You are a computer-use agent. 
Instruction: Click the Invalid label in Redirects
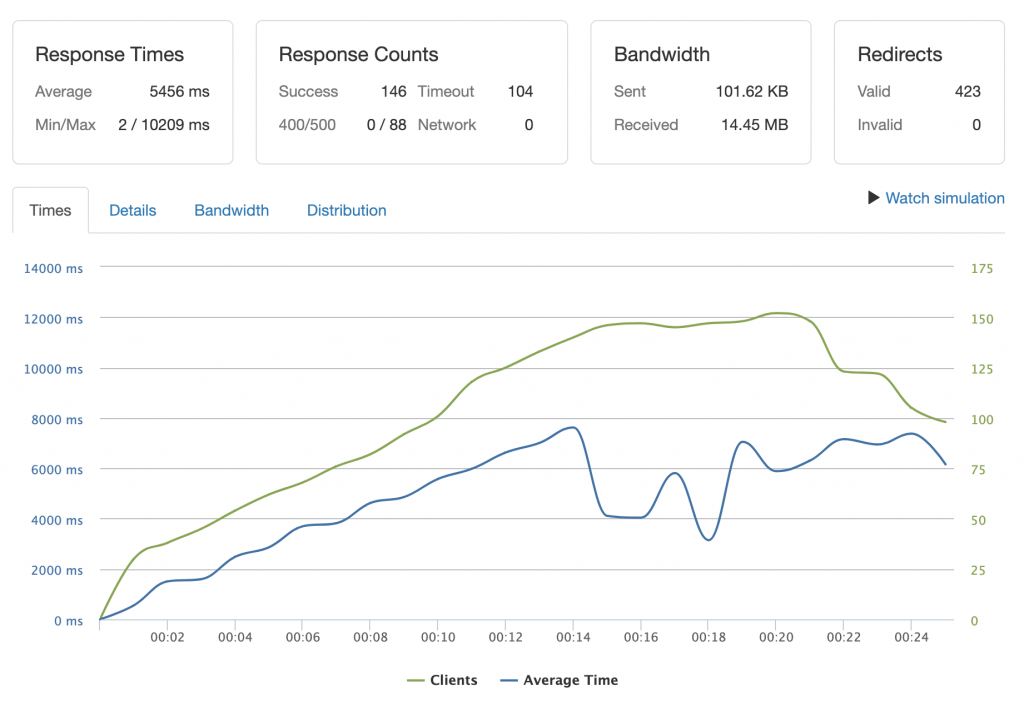point(880,125)
